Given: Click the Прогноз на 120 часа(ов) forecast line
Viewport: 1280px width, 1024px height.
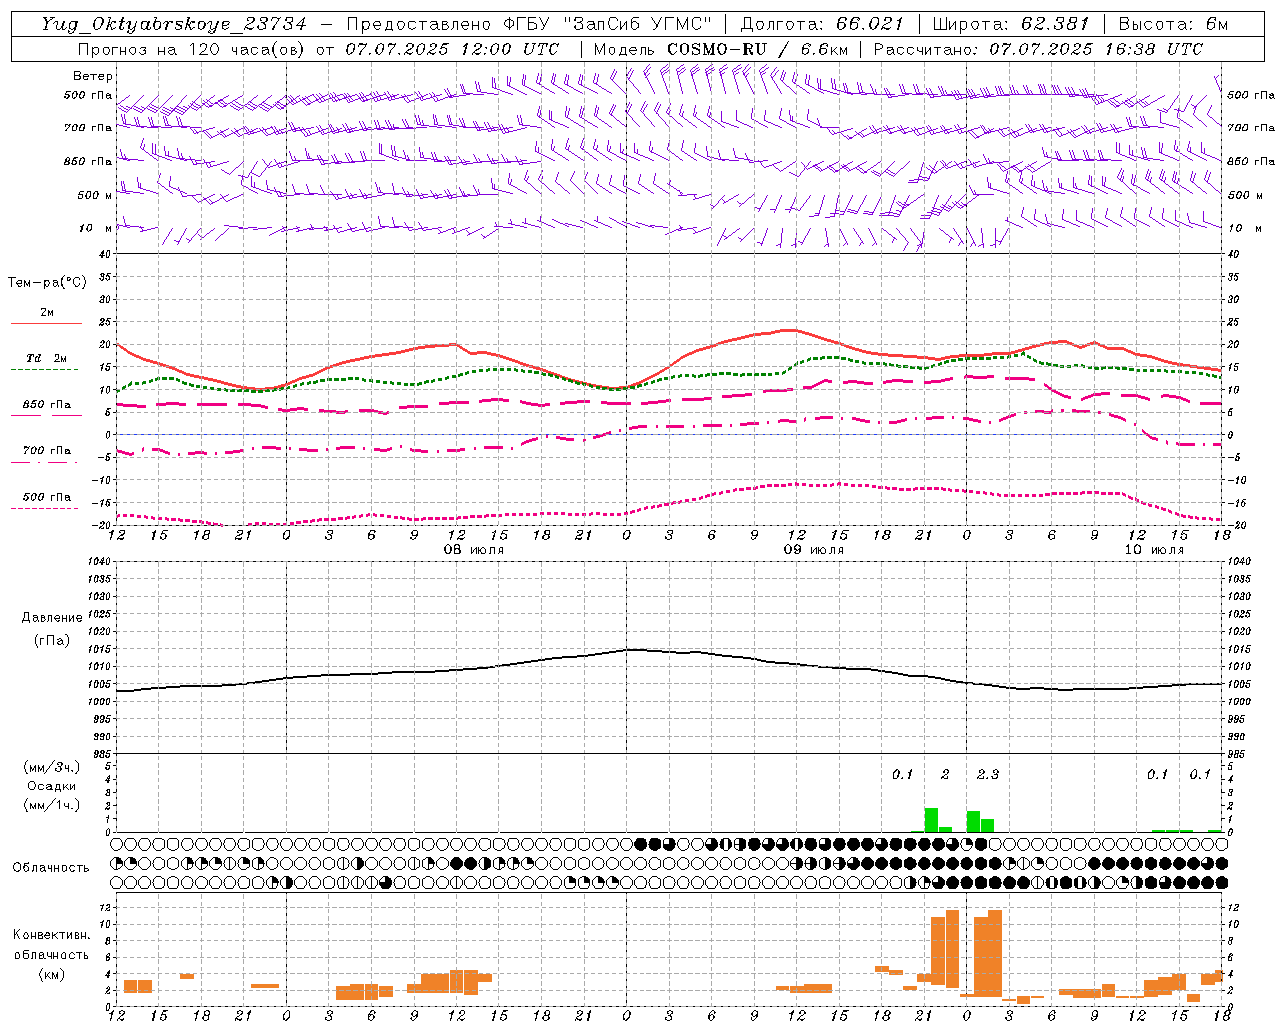Looking at the screenshot, I should tap(318, 49).
